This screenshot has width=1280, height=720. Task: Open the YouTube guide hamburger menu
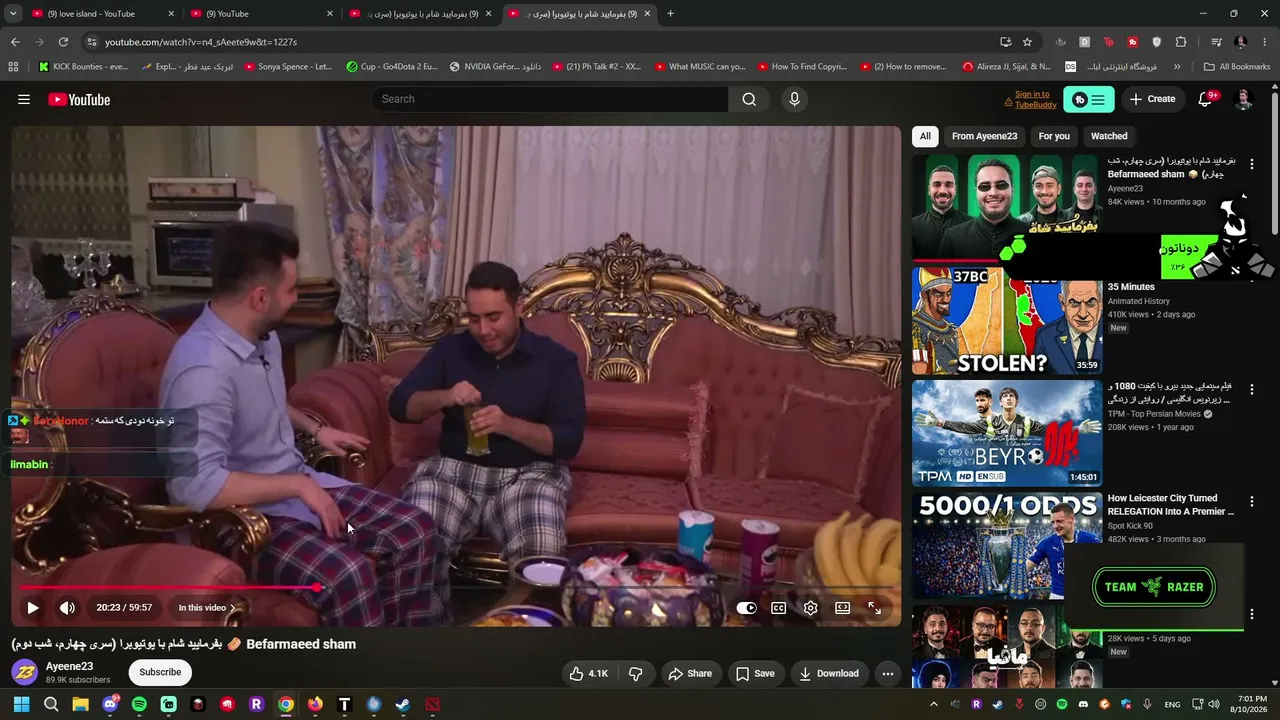click(x=24, y=99)
